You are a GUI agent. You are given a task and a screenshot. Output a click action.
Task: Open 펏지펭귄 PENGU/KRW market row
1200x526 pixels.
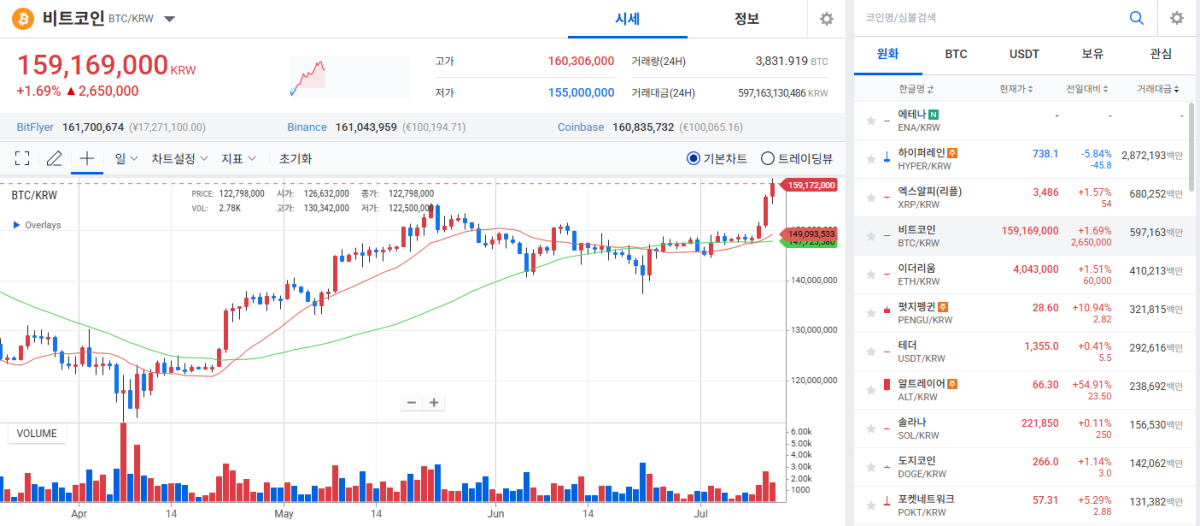click(1024, 313)
